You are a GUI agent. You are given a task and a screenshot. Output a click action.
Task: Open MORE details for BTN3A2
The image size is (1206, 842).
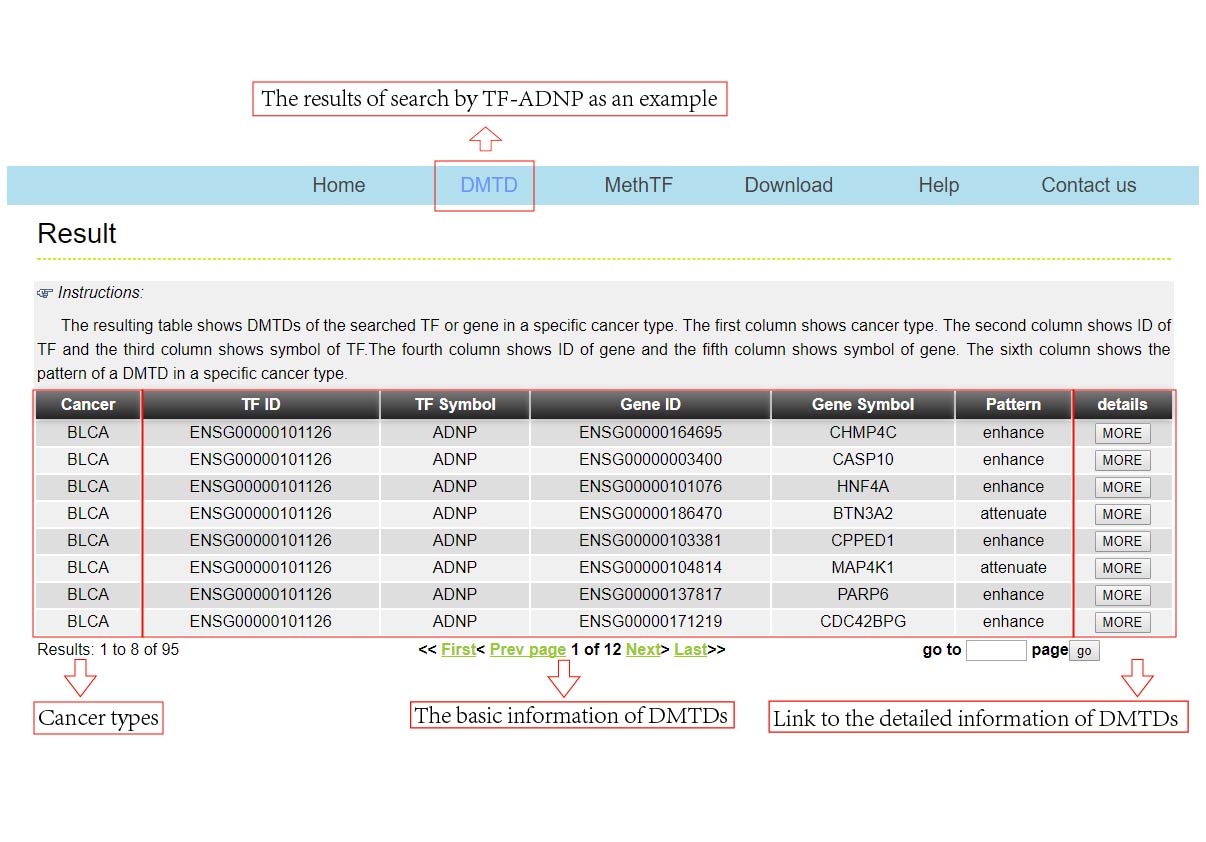pos(1122,515)
